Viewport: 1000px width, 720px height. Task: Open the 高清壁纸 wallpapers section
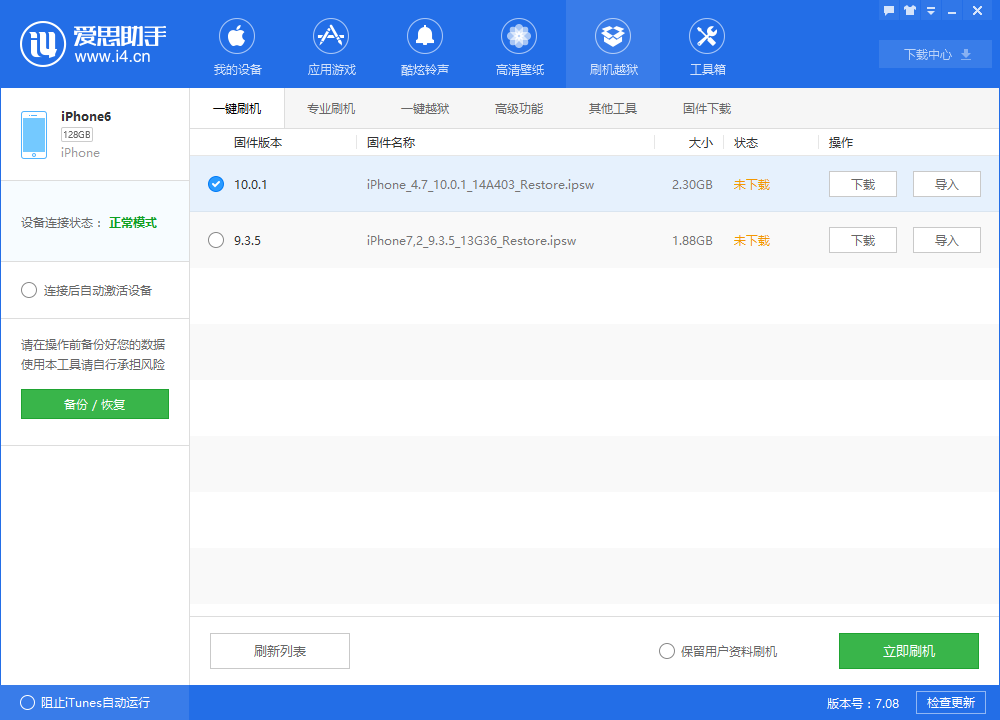point(518,45)
